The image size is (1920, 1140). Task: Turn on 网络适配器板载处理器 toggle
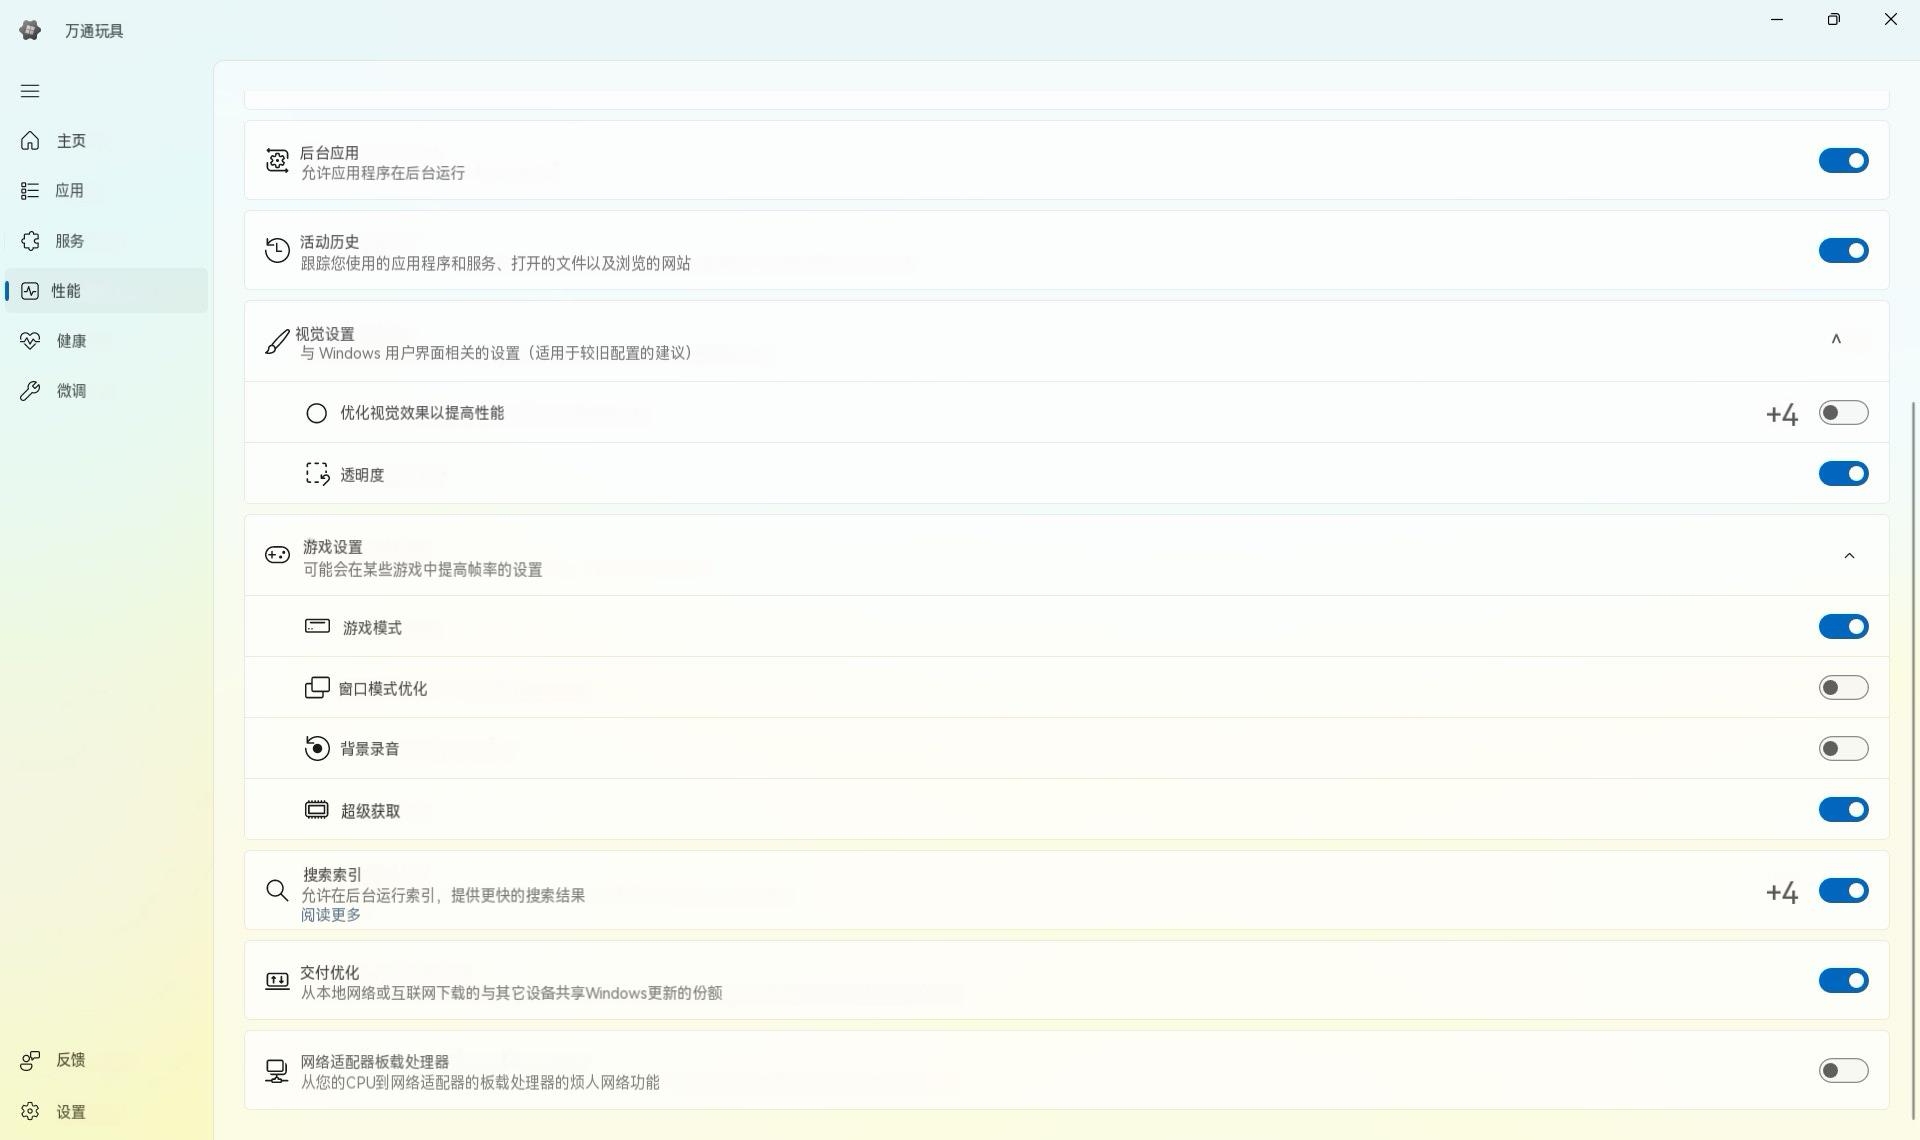tap(1843, 1071)
